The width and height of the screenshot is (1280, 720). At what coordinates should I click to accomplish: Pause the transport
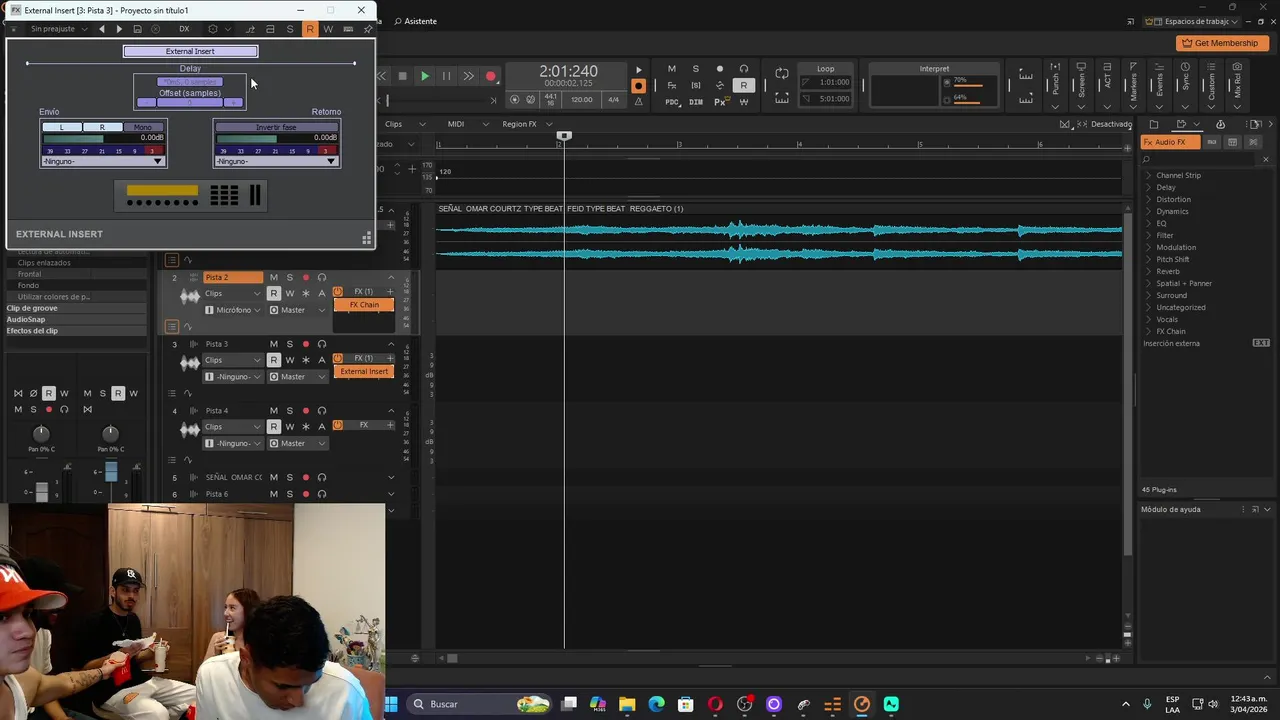click(x=446, y=76)
